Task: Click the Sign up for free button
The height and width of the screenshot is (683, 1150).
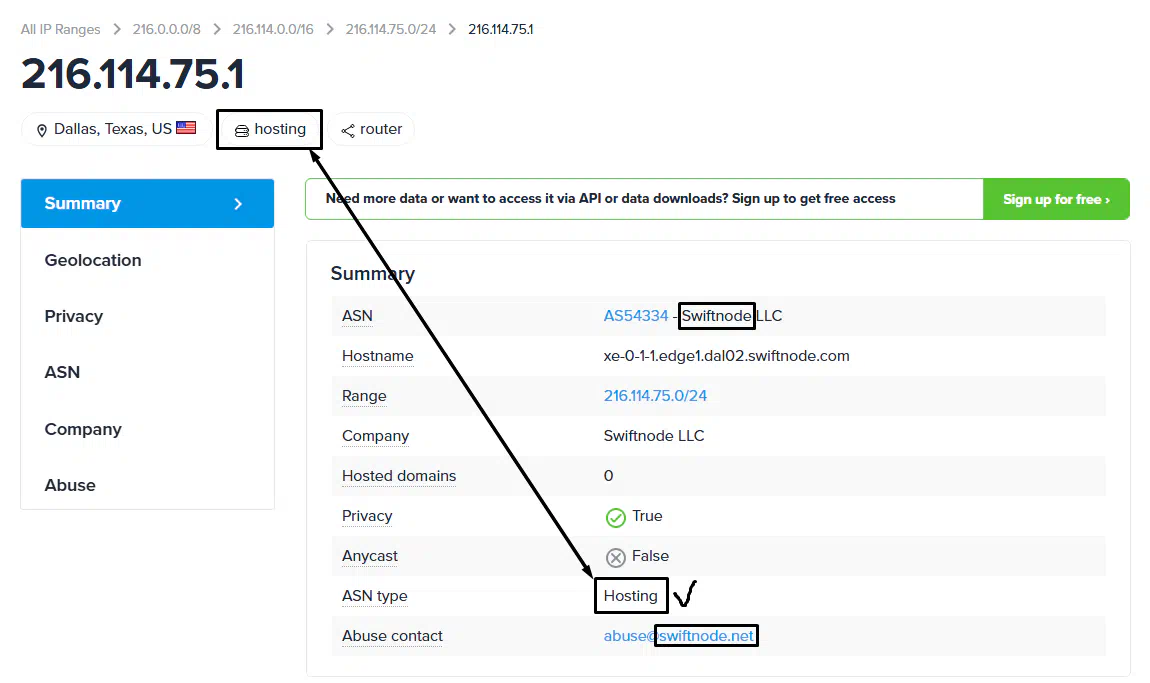Action: [1056, 199]
